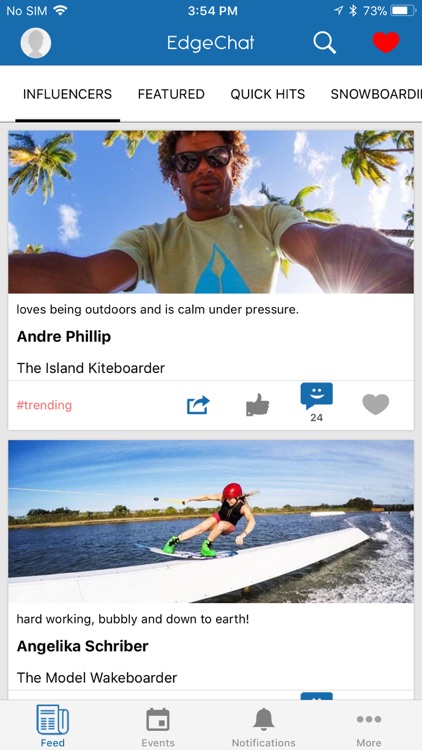Tap the search magnifier icon
The height and width of the screenshot is (750, 422).
tap(324, 43)
